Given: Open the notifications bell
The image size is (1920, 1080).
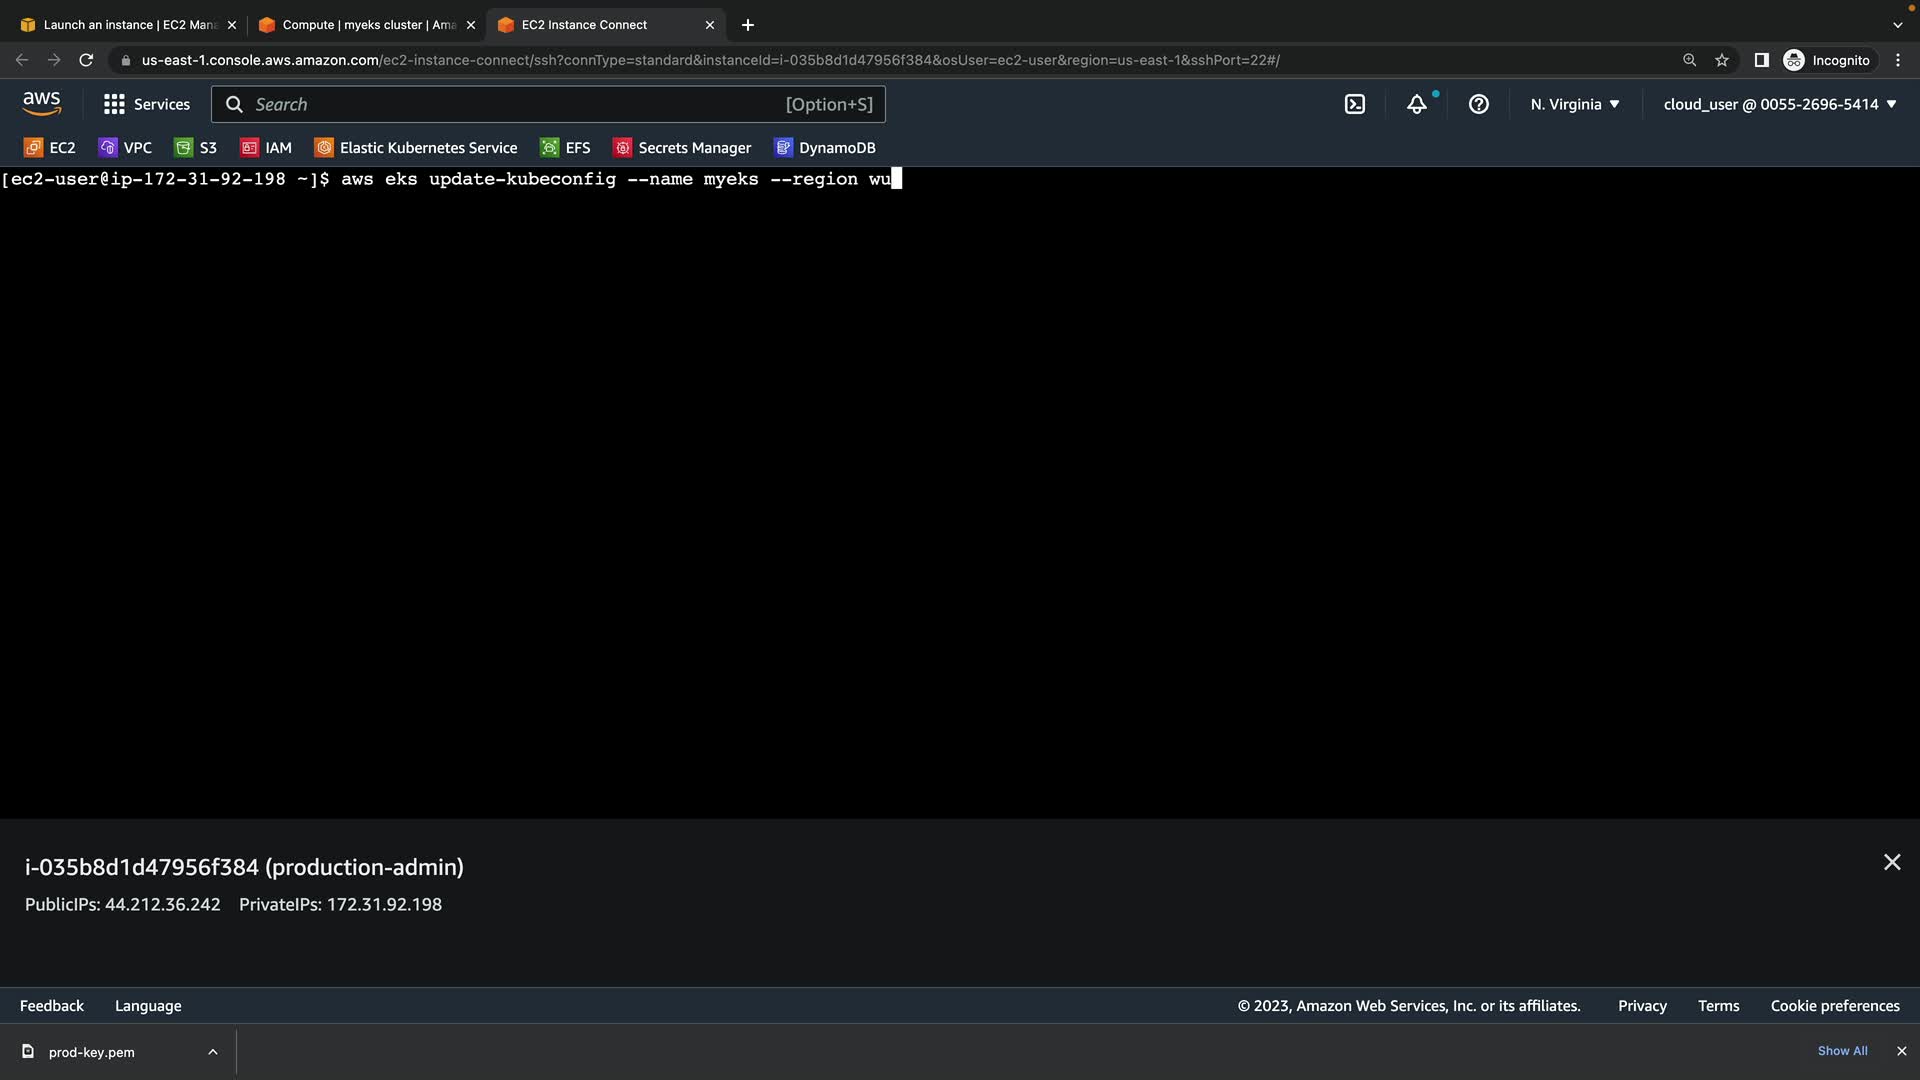Looking at the screenshot, I should [1416, 104].
